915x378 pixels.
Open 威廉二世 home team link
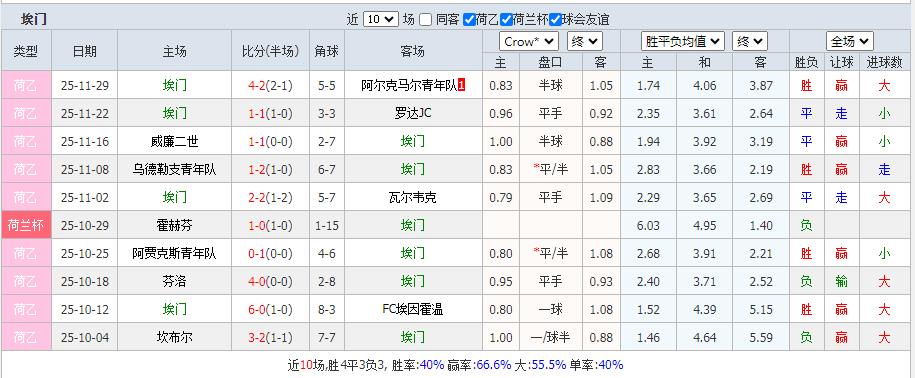(x=174, y=142)
